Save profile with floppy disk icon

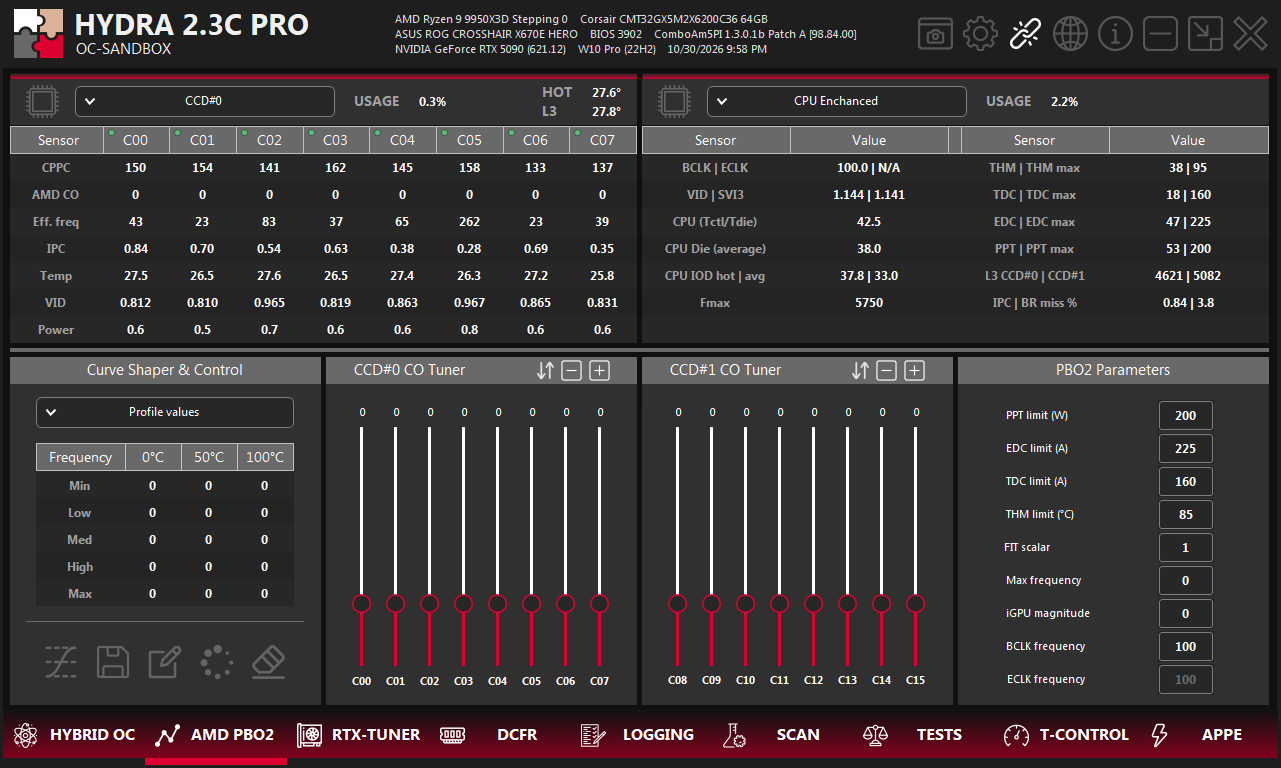113,661
